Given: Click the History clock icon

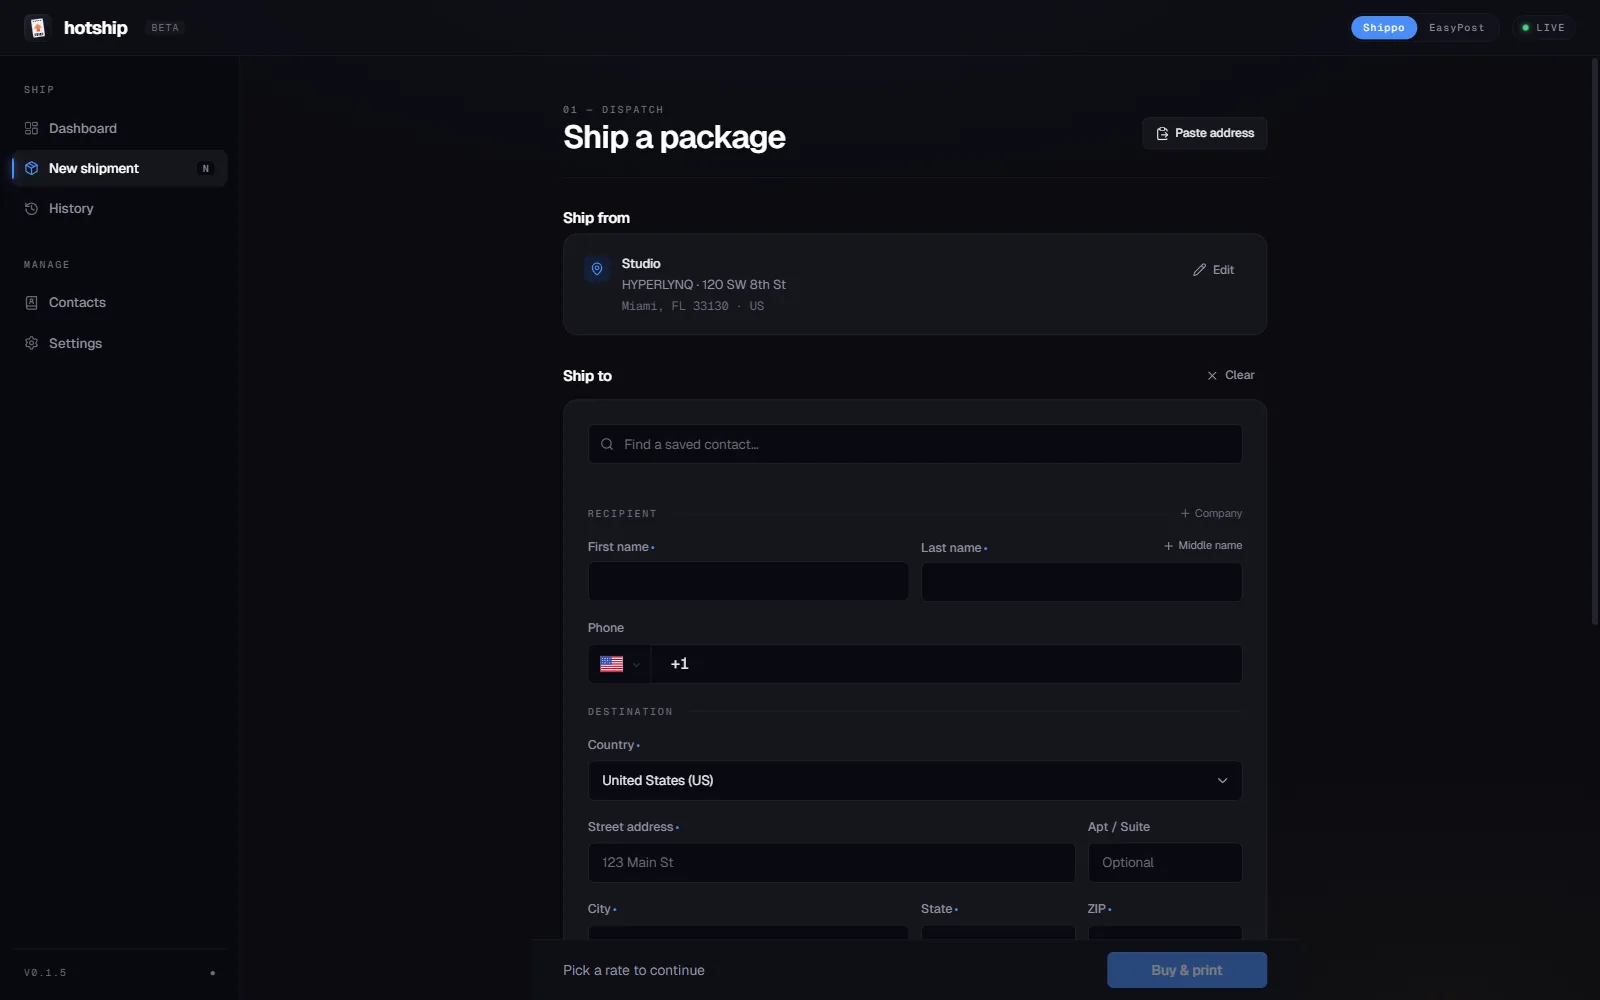Looking at the screenshot, I should pos(31,208).
